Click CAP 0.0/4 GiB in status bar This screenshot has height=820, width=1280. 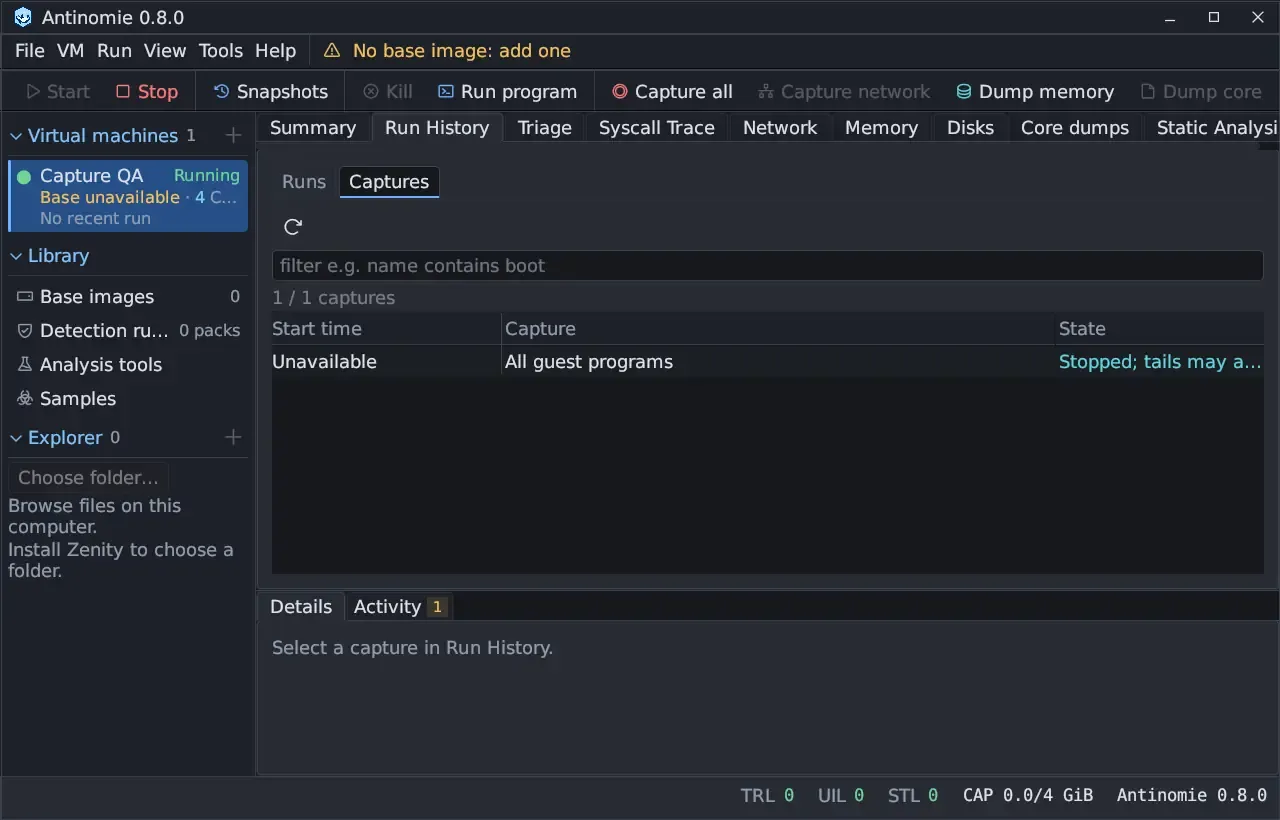[x=1028, y=796]
